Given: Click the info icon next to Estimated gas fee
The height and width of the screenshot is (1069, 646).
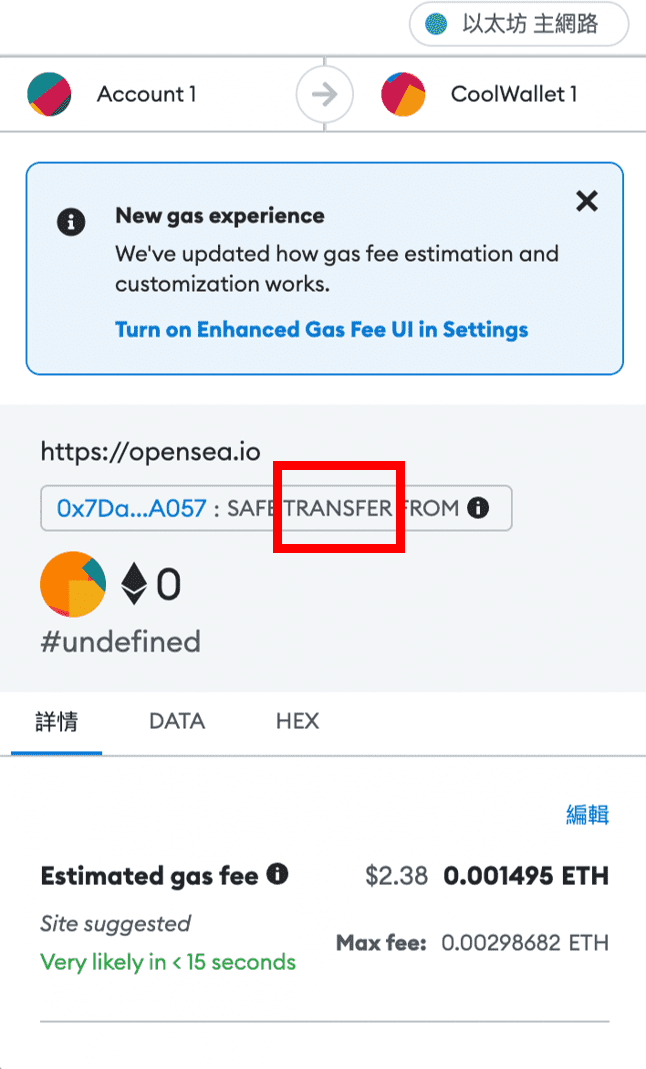Looking at the screenshot, I should click(x=277, y=874).
